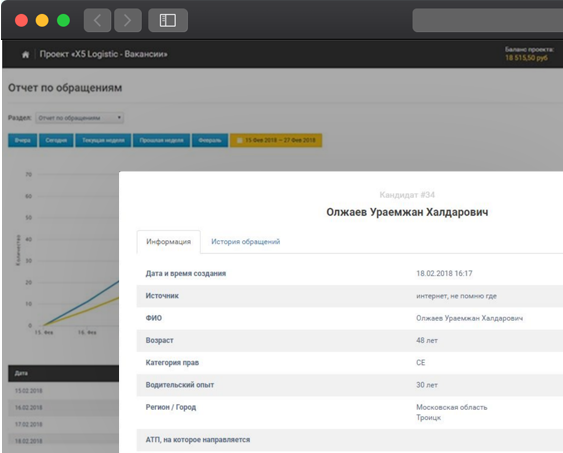
Task: Click the yellow minimize window button
Action: click(42, 20)
